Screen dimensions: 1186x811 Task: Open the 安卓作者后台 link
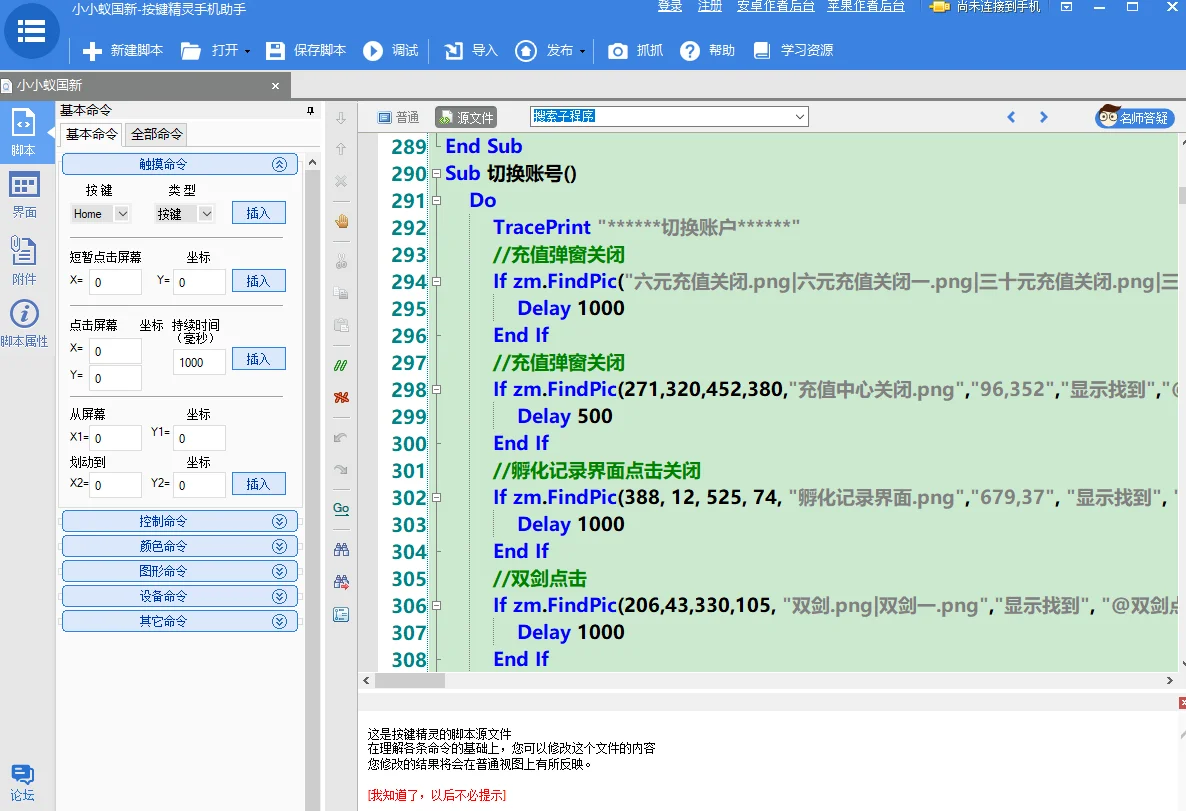coord(775,7)
